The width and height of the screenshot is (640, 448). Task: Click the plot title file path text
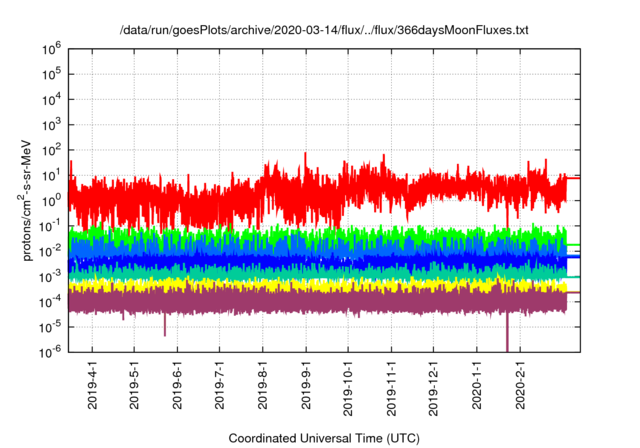point(324,30)
